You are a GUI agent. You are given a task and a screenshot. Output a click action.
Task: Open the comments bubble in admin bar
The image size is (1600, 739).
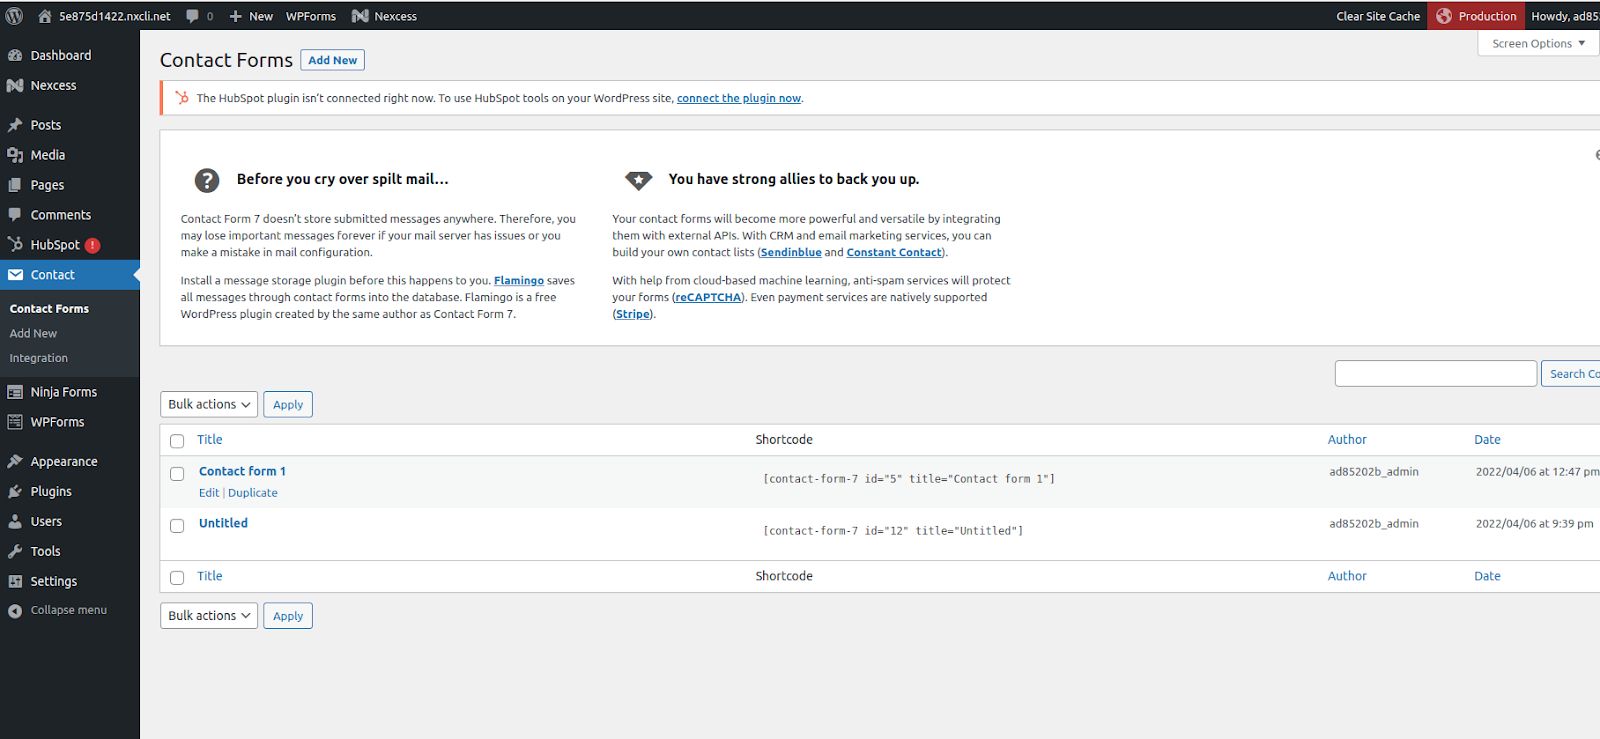192,16
